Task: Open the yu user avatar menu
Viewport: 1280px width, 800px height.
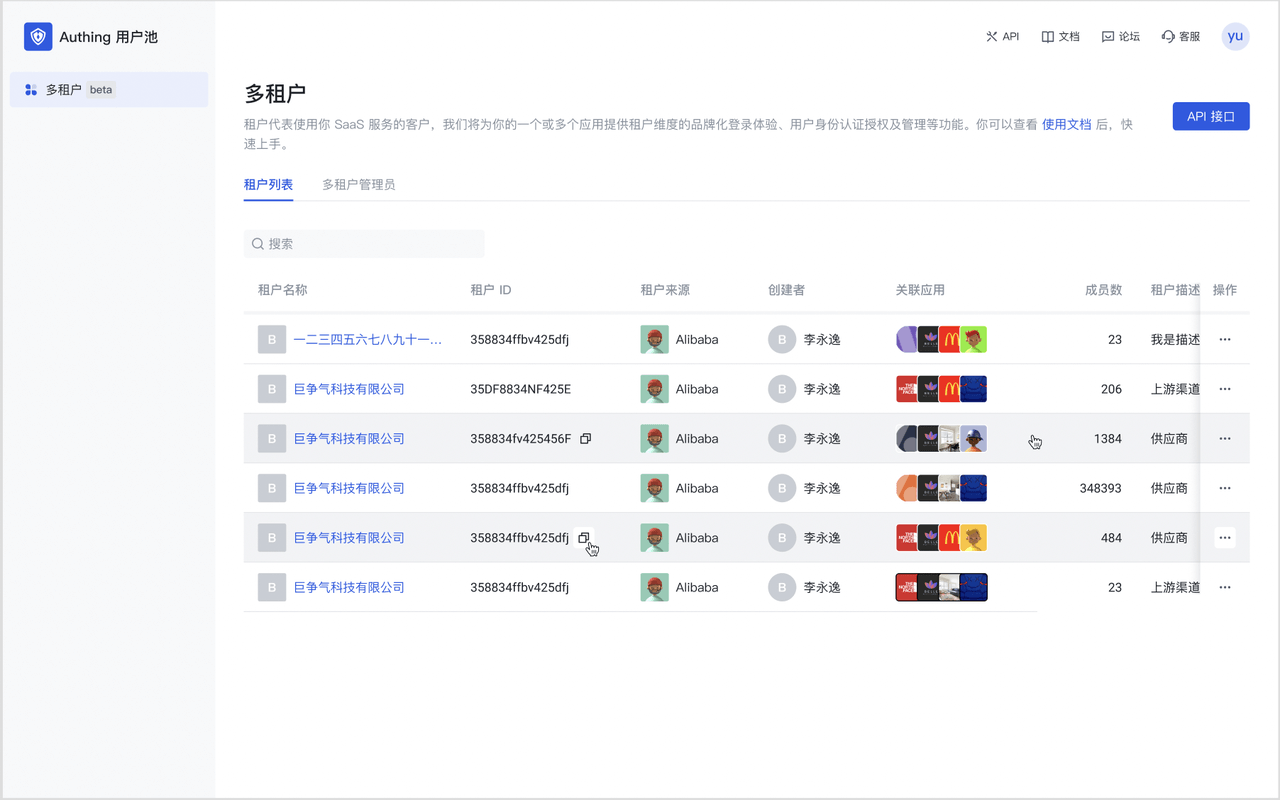Action: point(1235,36)
